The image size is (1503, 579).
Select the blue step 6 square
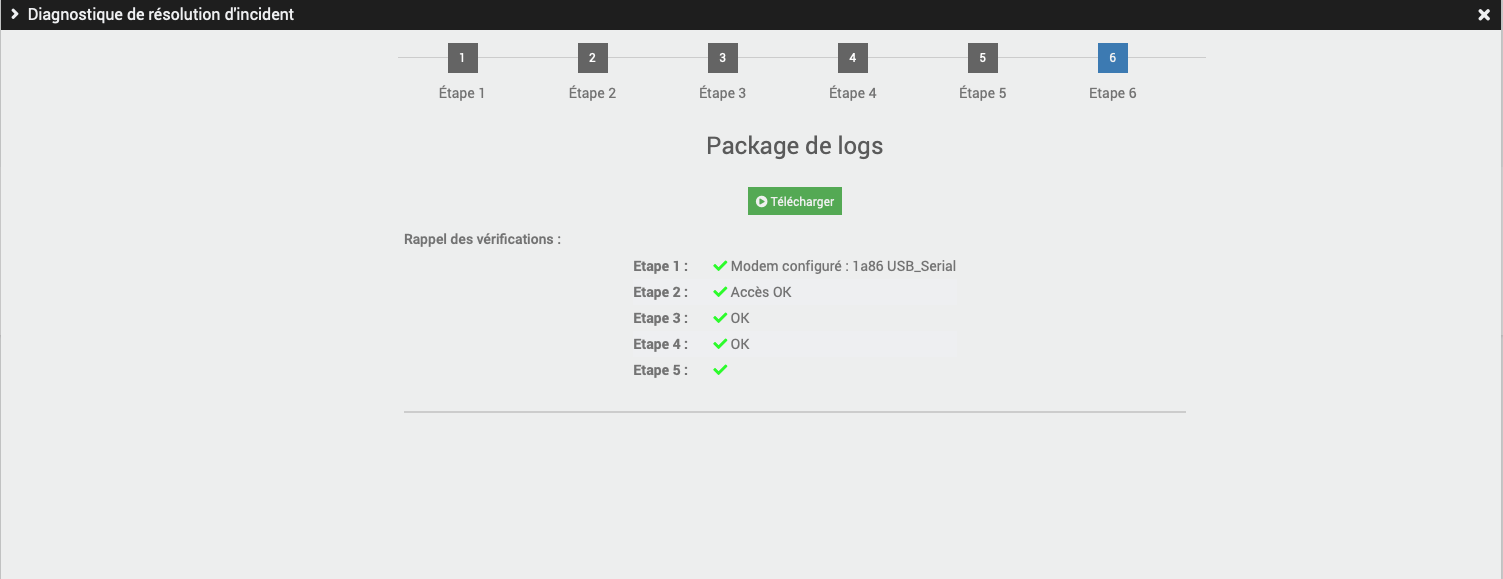click(1112, 58)
